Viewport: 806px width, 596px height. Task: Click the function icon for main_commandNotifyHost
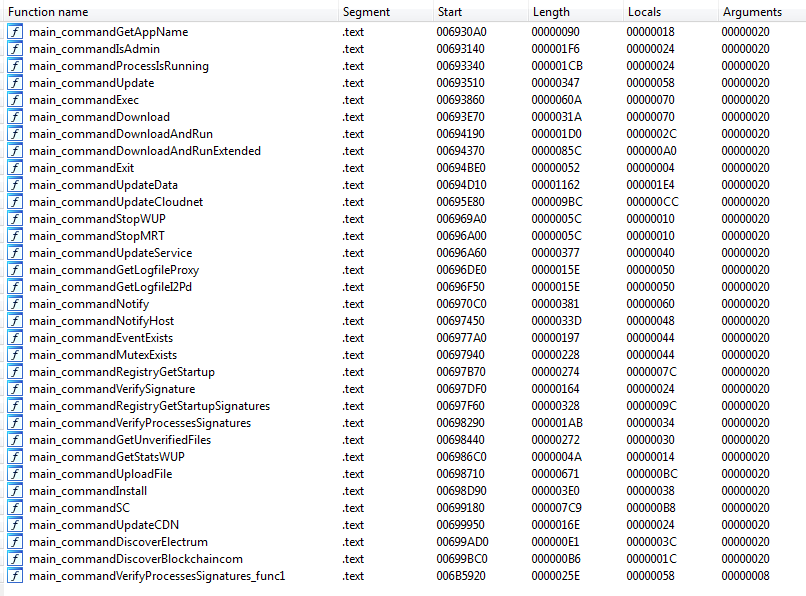(15, 321)
